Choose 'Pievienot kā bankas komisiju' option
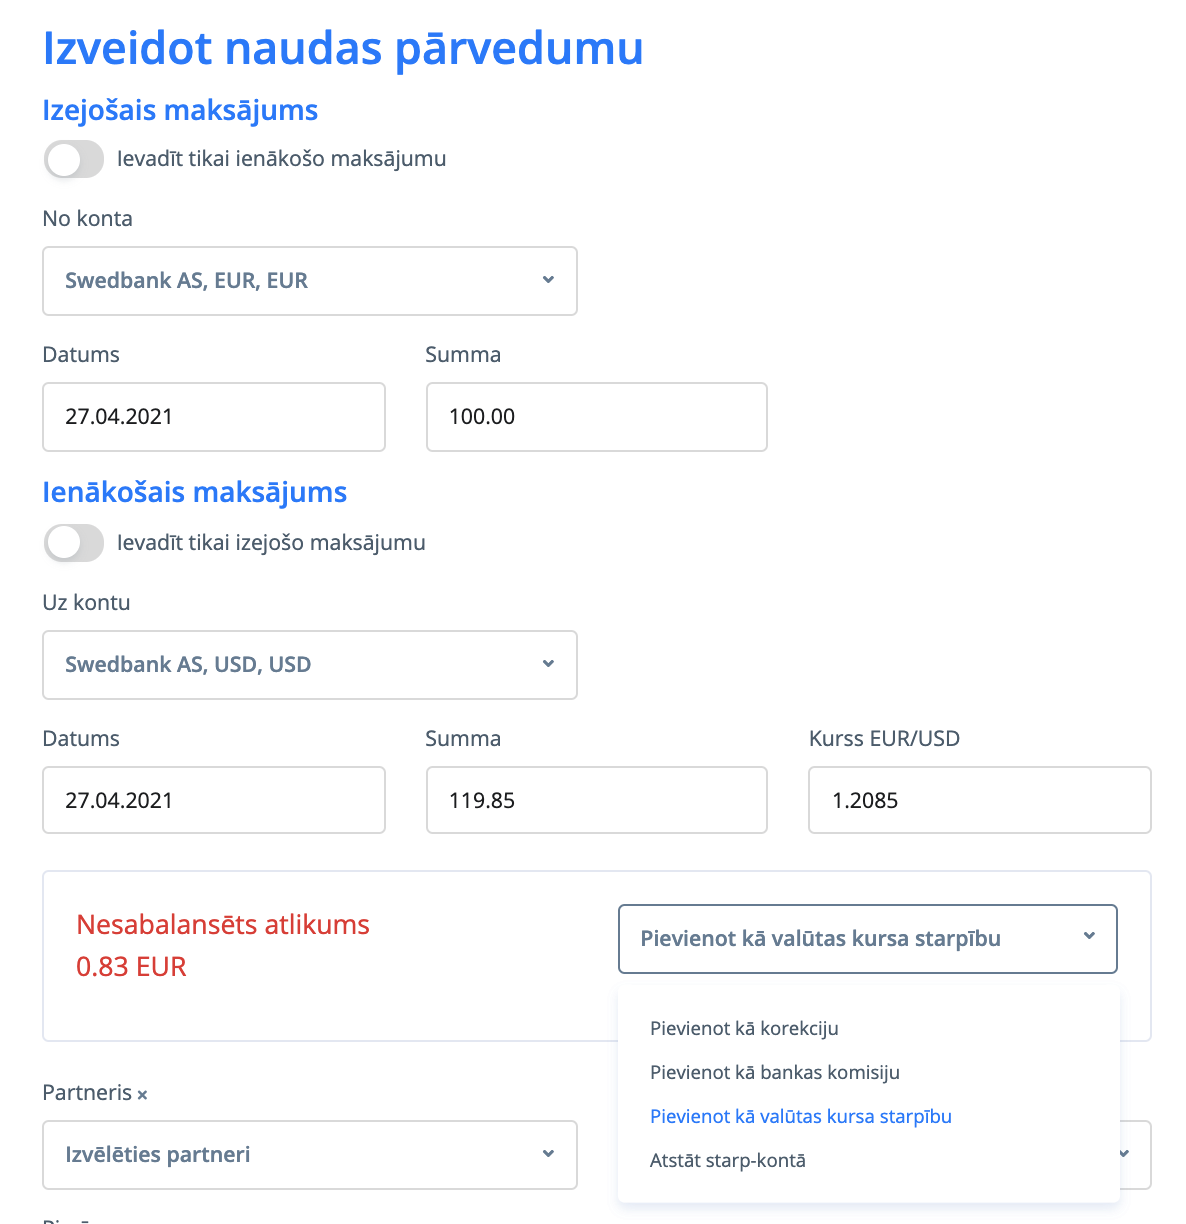Screen dimensions: 1186x1224 [775, 1073]
